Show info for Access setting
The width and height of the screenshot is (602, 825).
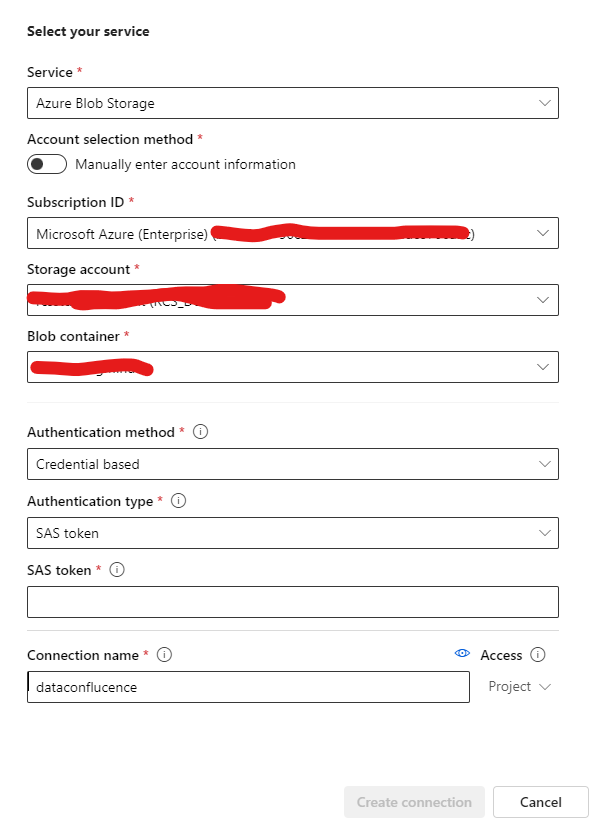pyautogui.click(x=538, y=655)
